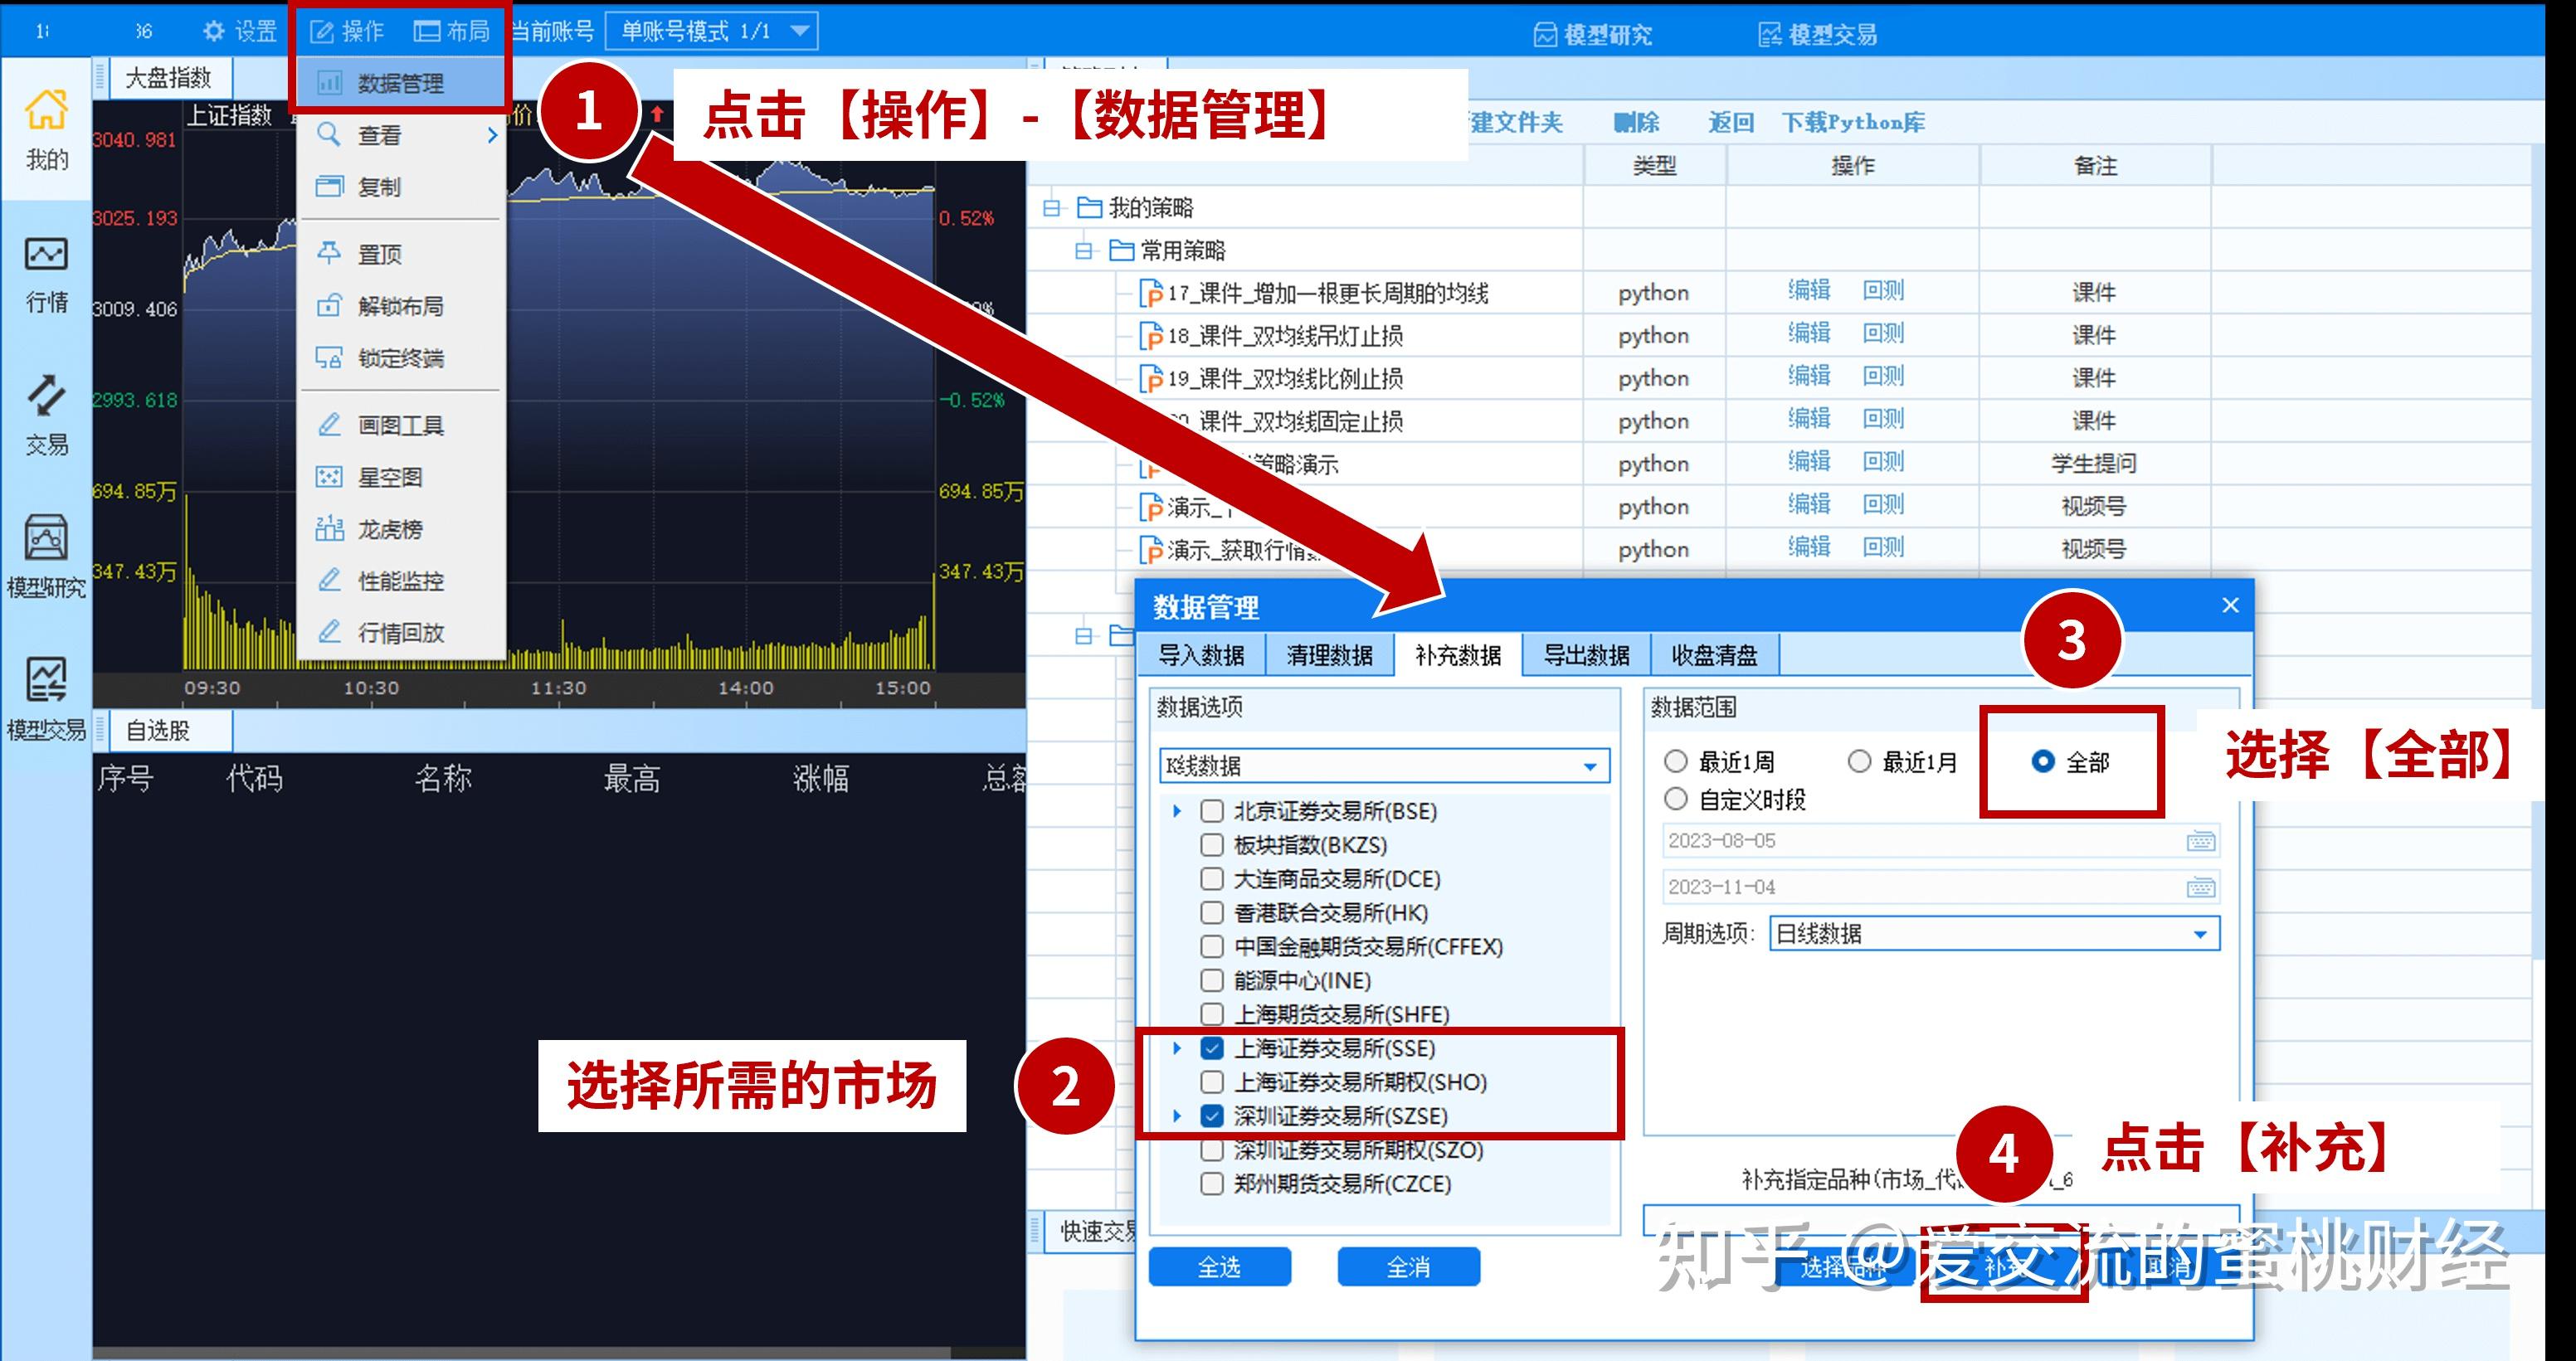The image size is (2576, 1361).
Task: Open the 我的 home panel in the sidebar
Action: (x=46, y=130)
